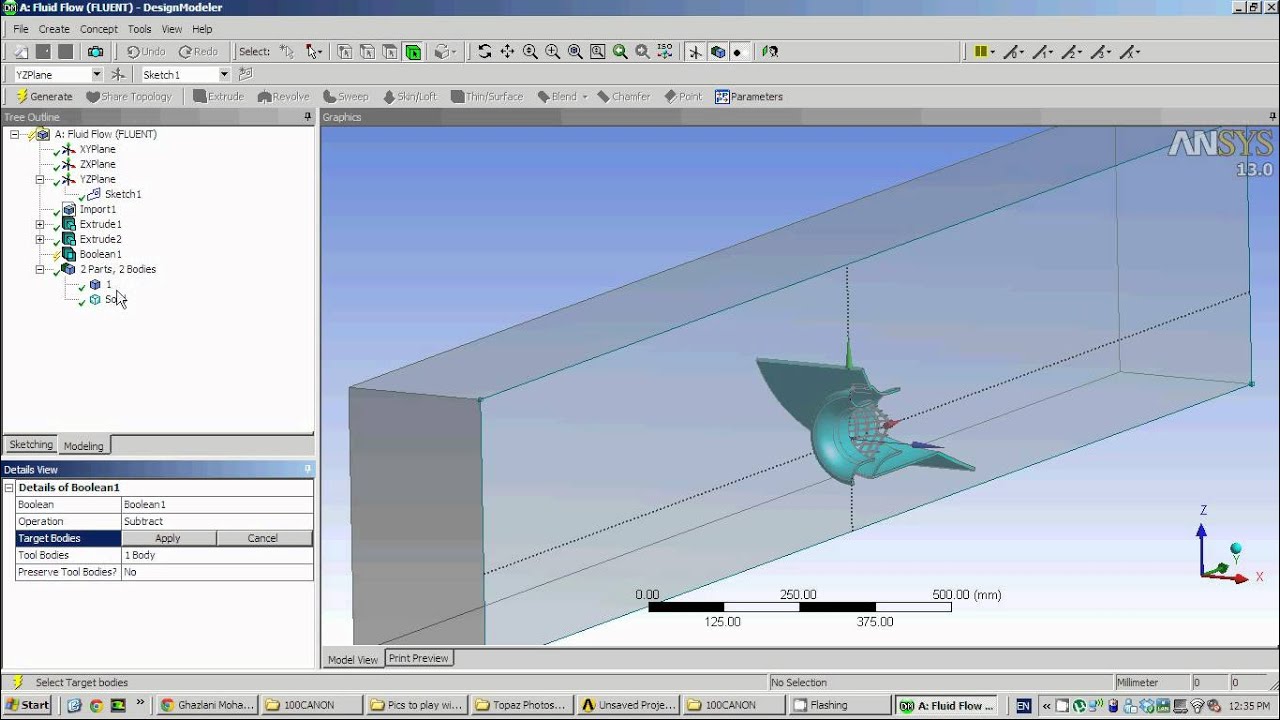The width and height of the screenshot is (1280, 720).
Task: Click the New Selection icon beside Select
Action: tap(287, 52)
